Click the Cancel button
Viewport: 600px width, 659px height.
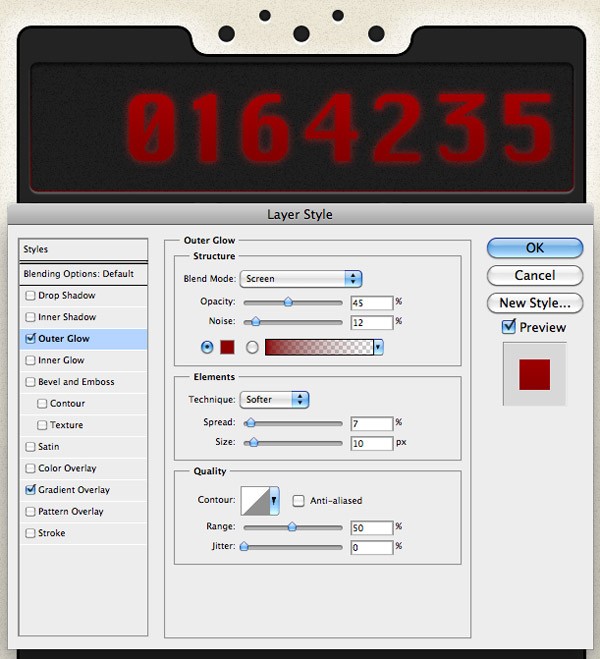(x=535, y=275)
